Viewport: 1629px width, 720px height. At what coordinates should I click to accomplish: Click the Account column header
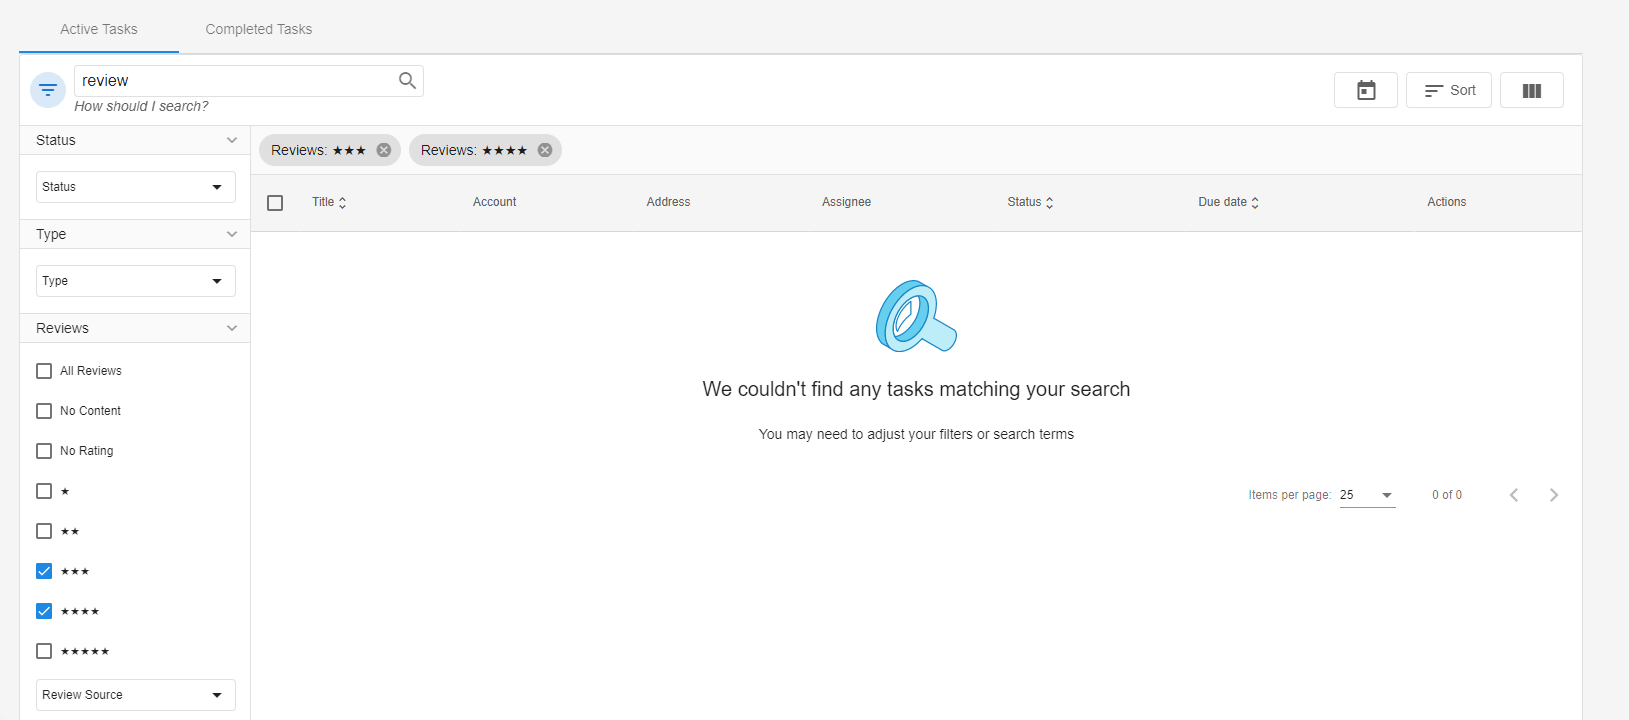[494, 202]
